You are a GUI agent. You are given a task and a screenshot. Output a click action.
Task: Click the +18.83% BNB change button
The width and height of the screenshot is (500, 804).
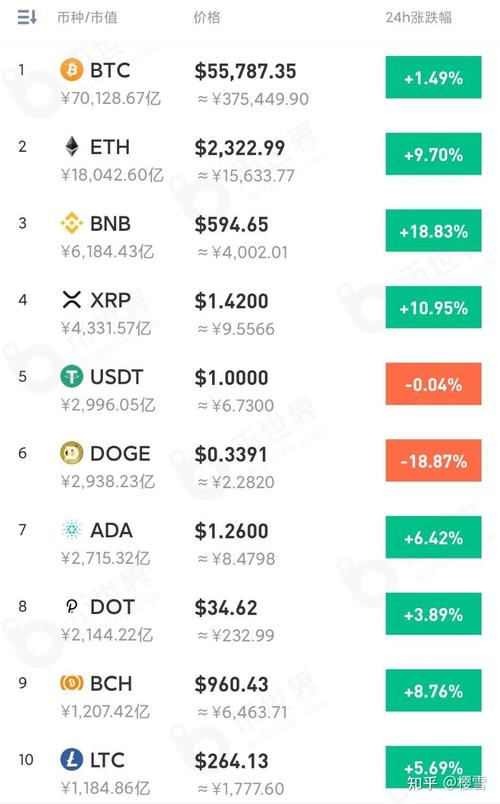(433, 231)
